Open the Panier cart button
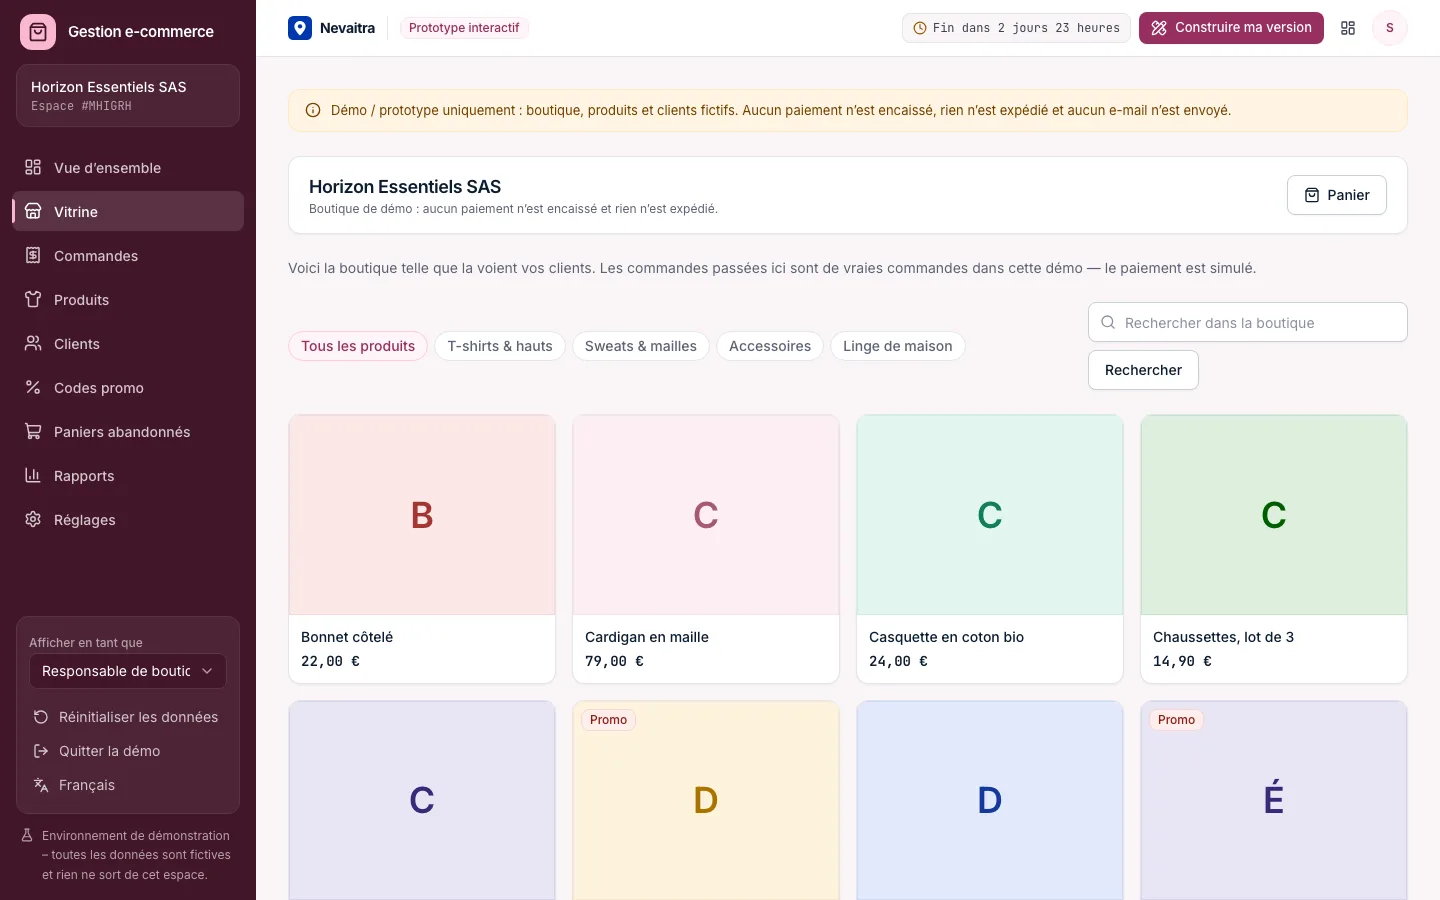 pos(1337,195)
